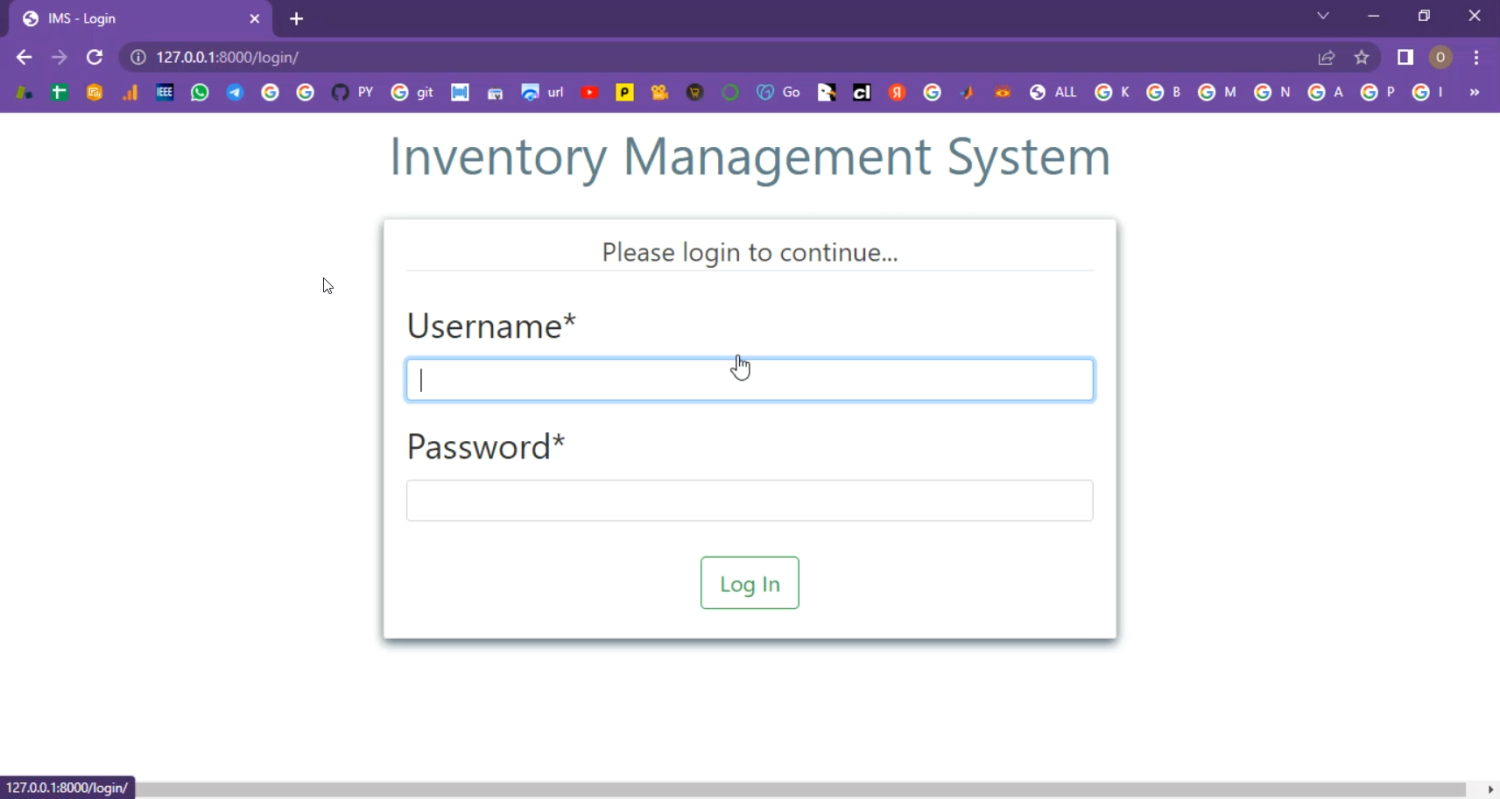Open the url bookmark
Image resolution: width=1500 pixels, height=799 pixels.
542,92
